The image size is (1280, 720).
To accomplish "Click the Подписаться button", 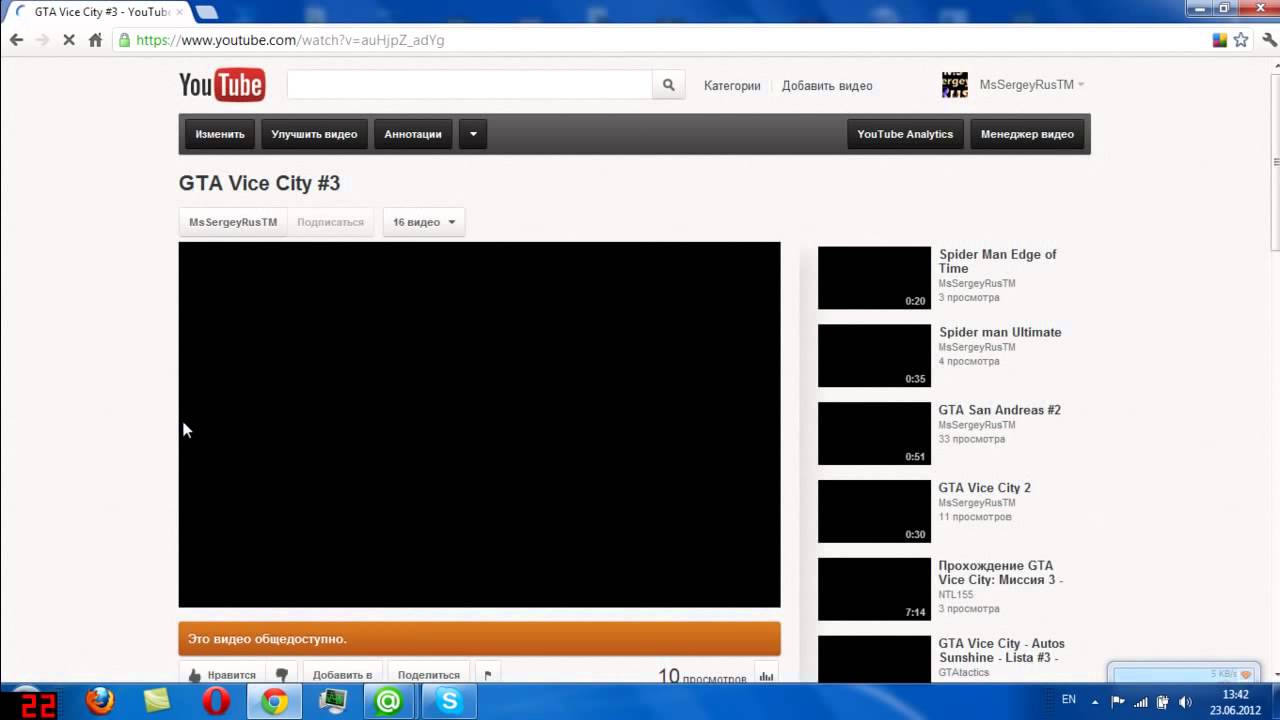I will [330, 222].
